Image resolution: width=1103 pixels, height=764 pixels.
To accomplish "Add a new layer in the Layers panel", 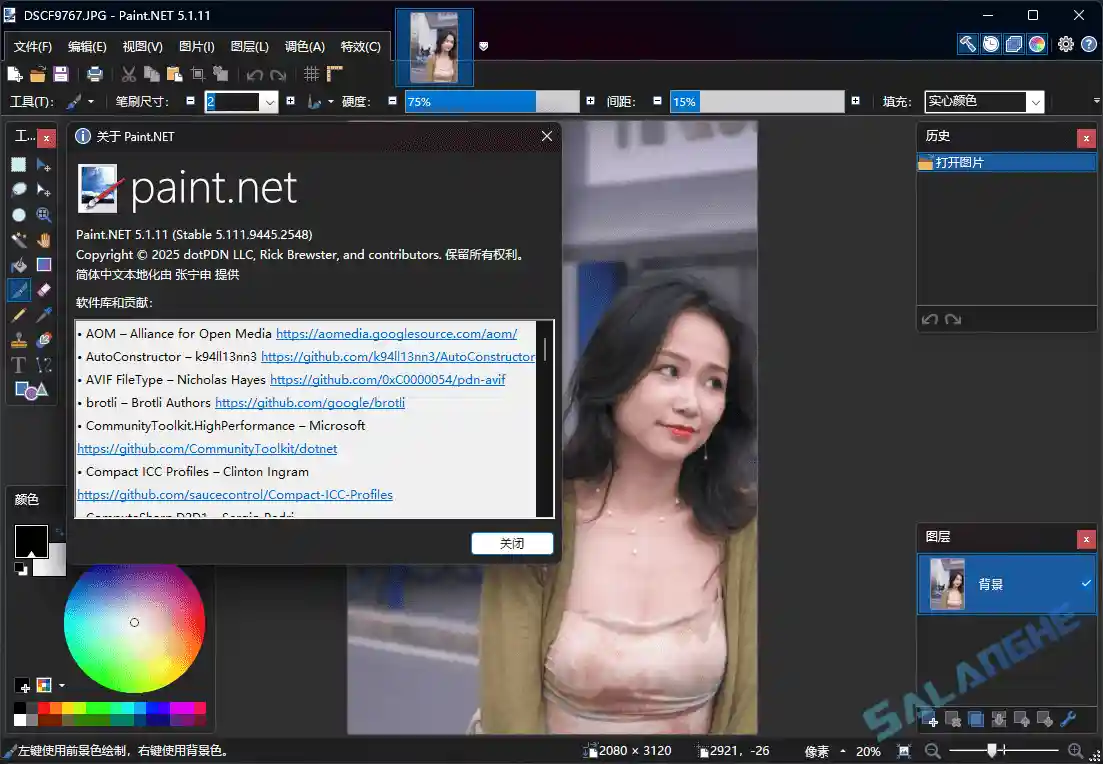I will 930,719.
